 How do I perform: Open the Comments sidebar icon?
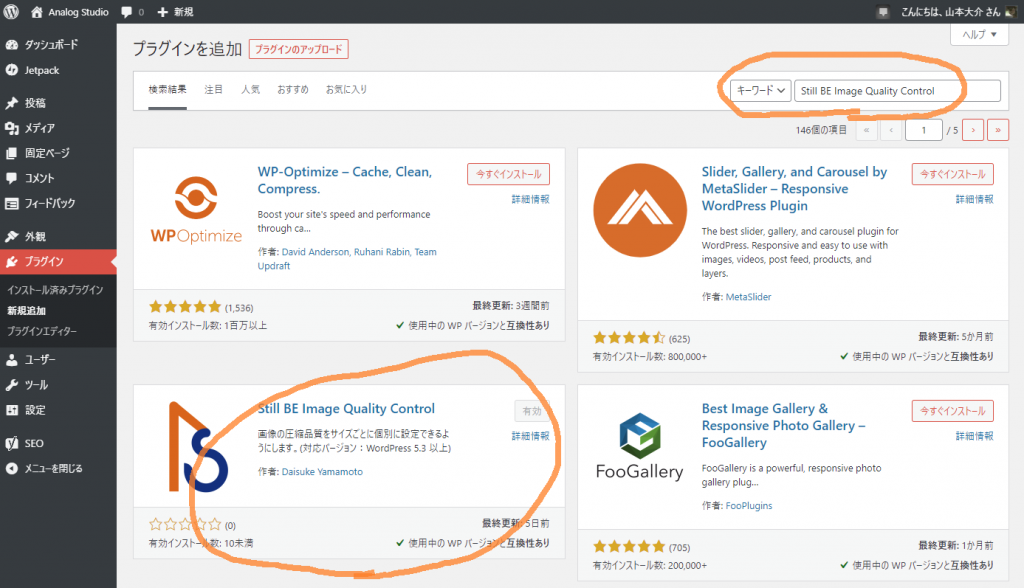pyautogui.click(x=12, y=178)
